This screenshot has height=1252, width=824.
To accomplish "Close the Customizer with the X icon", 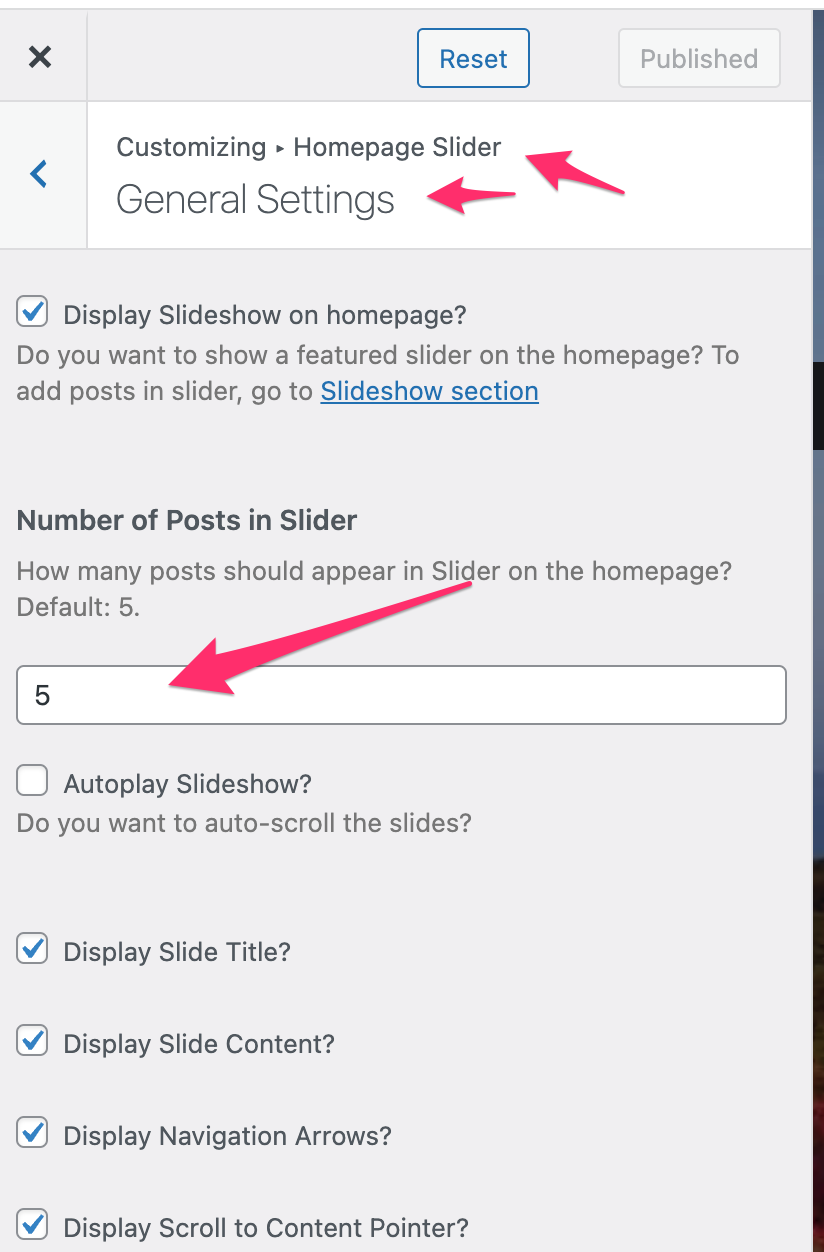I will (40, 58).
